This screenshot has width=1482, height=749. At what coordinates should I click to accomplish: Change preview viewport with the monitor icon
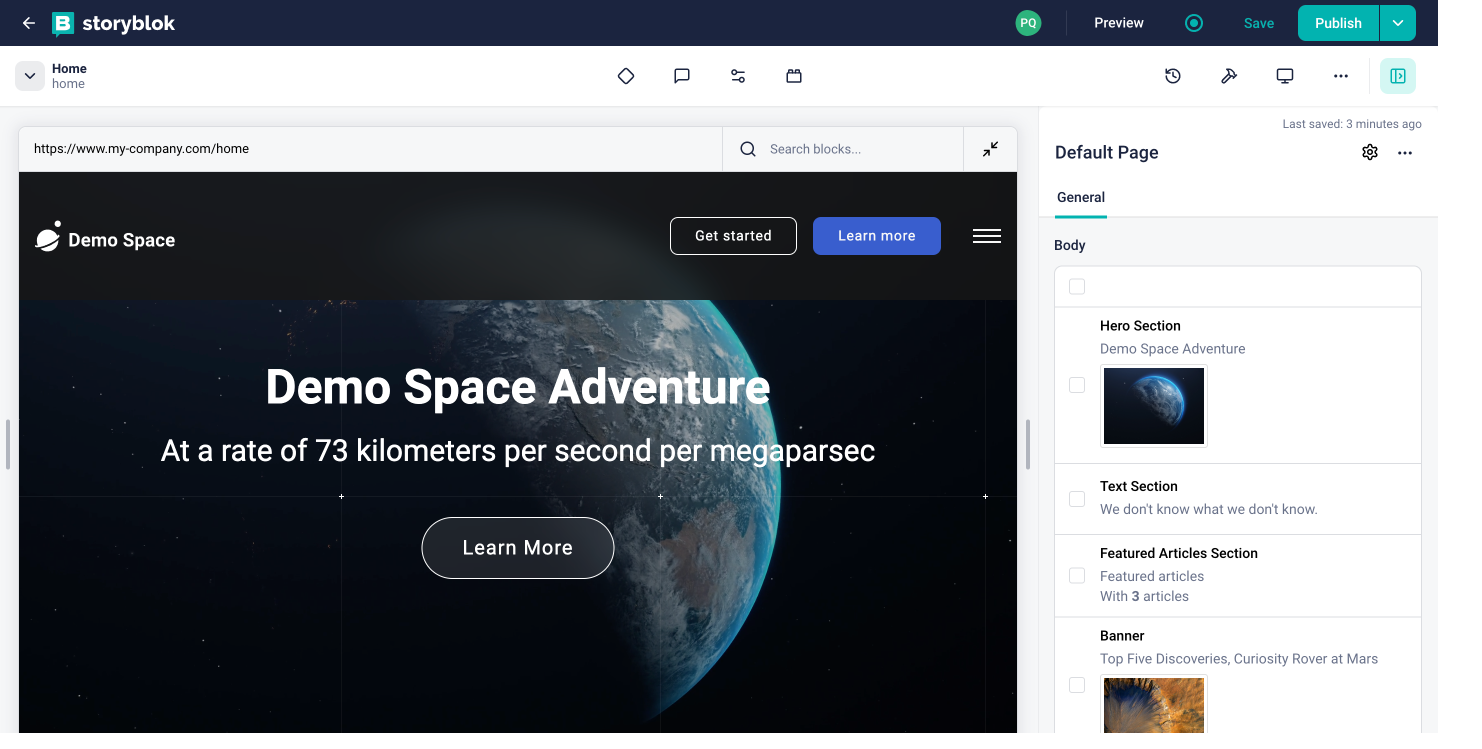(1284, 75)
